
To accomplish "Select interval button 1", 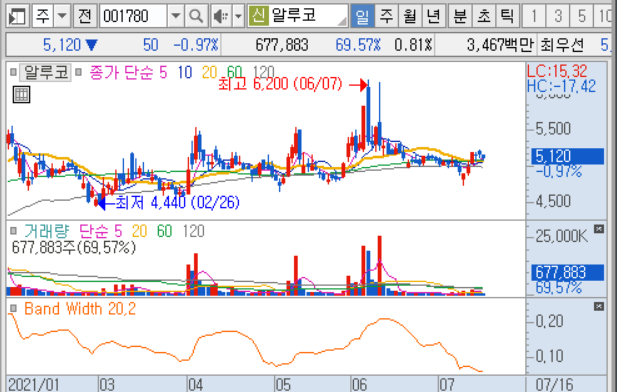I will (534, 16).
